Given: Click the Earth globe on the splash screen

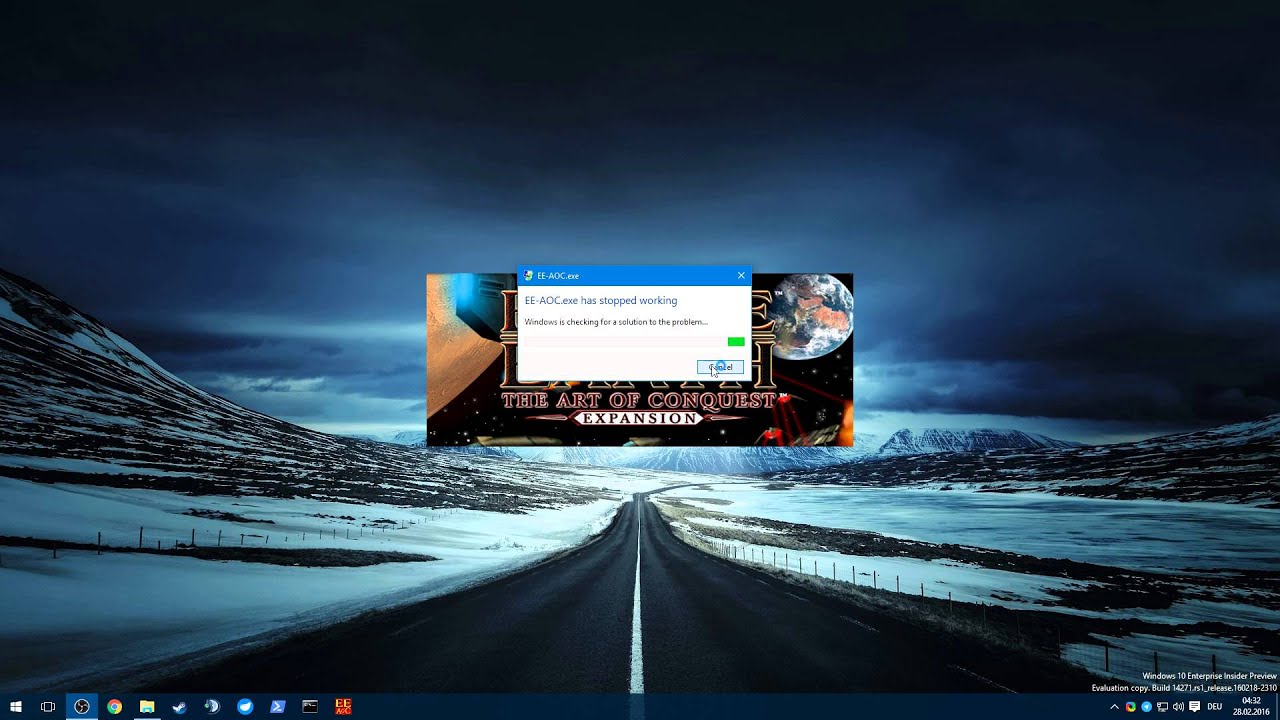Looking at the screenshot, I should (811, 316).
